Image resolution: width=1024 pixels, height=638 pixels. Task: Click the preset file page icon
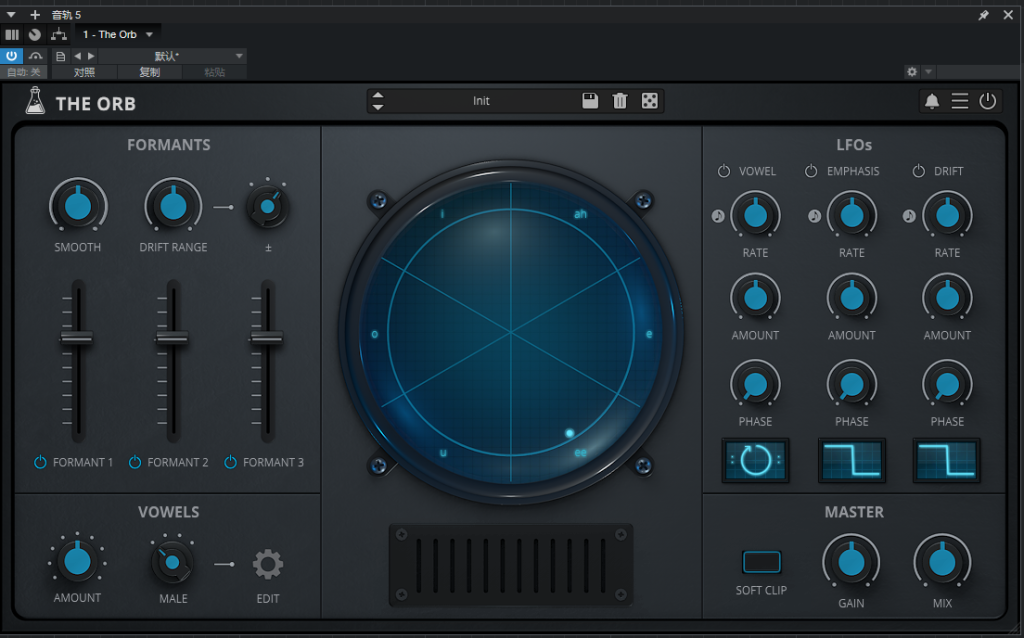pos(61,56)
